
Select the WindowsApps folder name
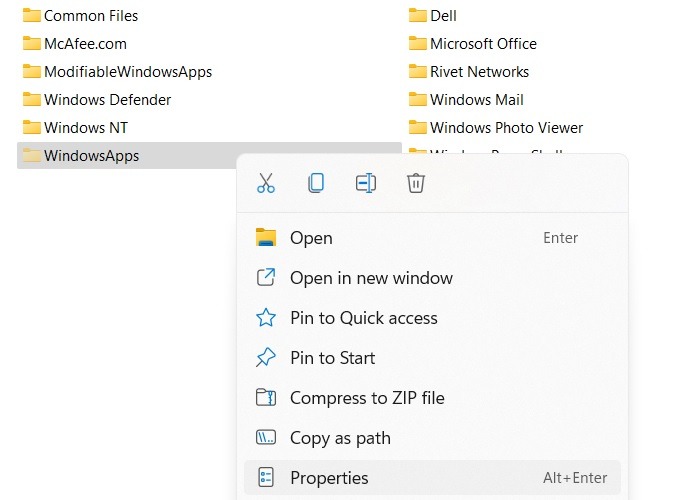[x=92, y=156]
